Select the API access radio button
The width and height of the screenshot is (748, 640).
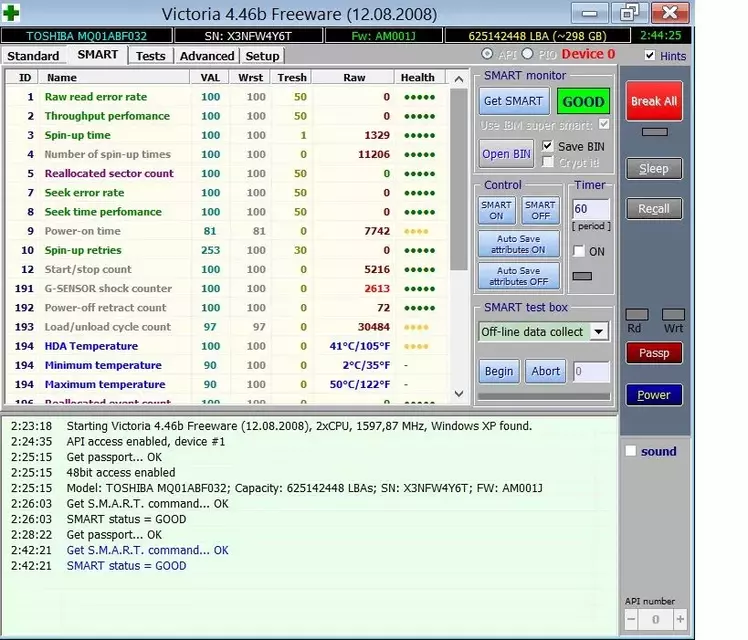tap(487, 54)
